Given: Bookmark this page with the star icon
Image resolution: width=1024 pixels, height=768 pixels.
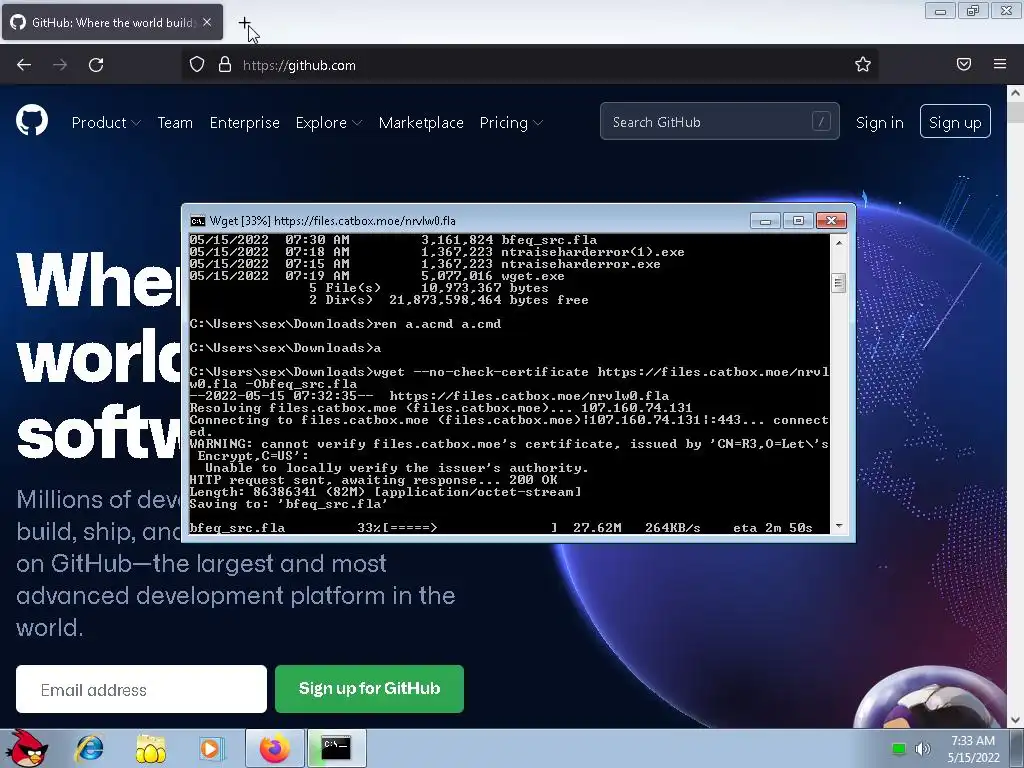Looking at the screenshot, I should pyautogui.click(x=863, y=64).
